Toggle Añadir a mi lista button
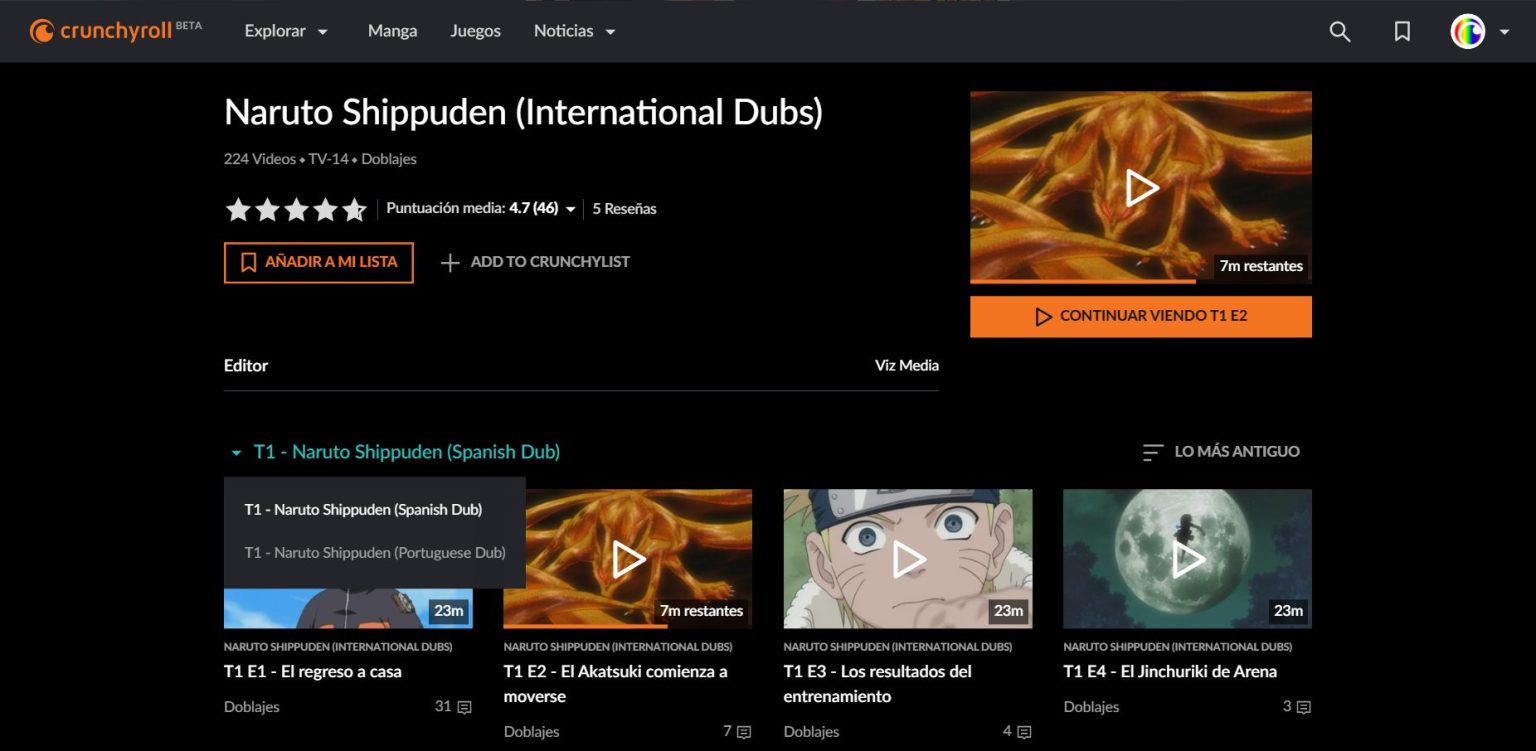This screenshot has width=1536, height=751. 318,262
